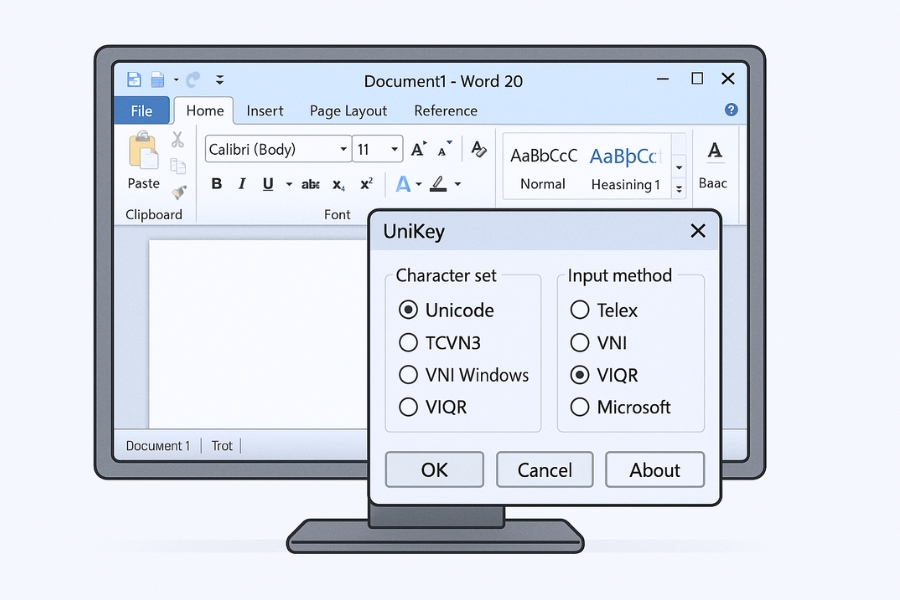
Task: Apply underline to the text
Action: [x=266, y=184]
